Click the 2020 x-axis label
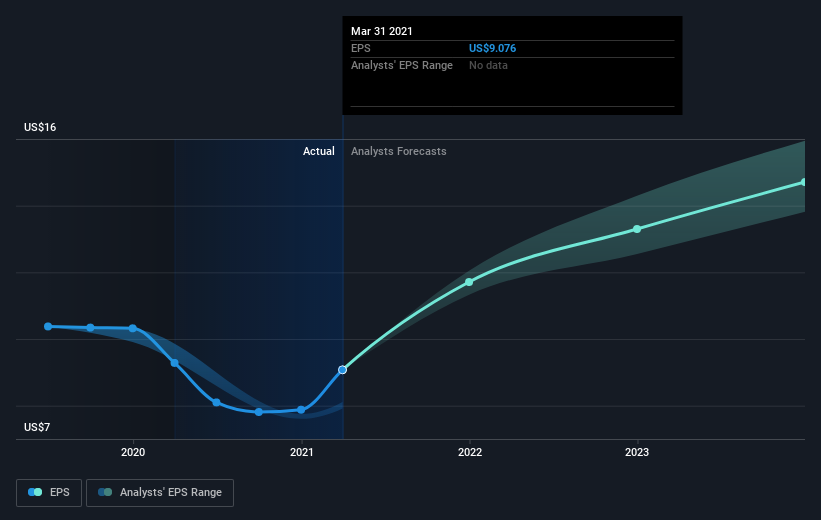The height and width of the screenshot is (520, 821). point(133,452)
